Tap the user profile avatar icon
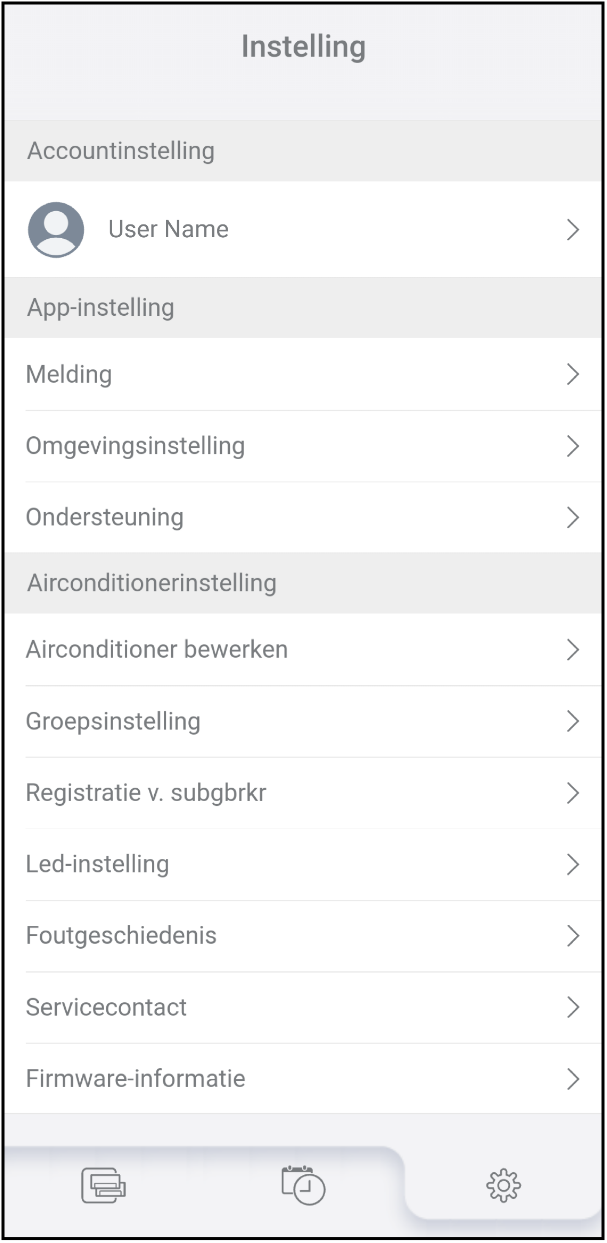The width and height of the screenshot is (607, 1243). click(x=56, y=230)
